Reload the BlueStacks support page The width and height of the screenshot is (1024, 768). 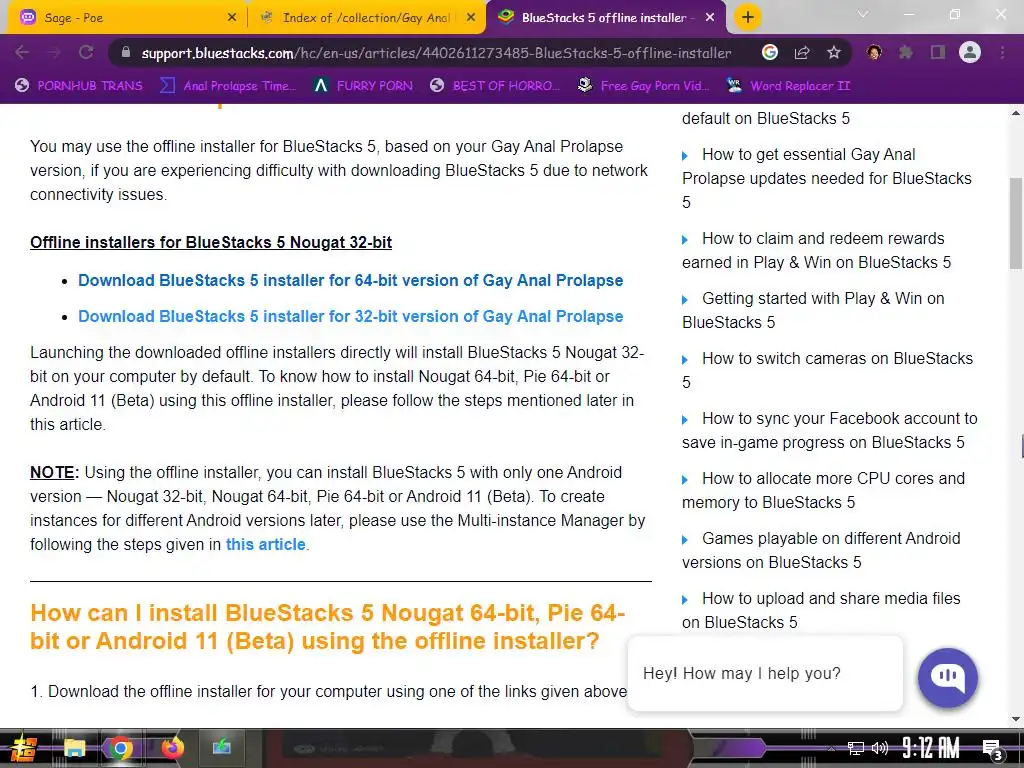point(86,53)
